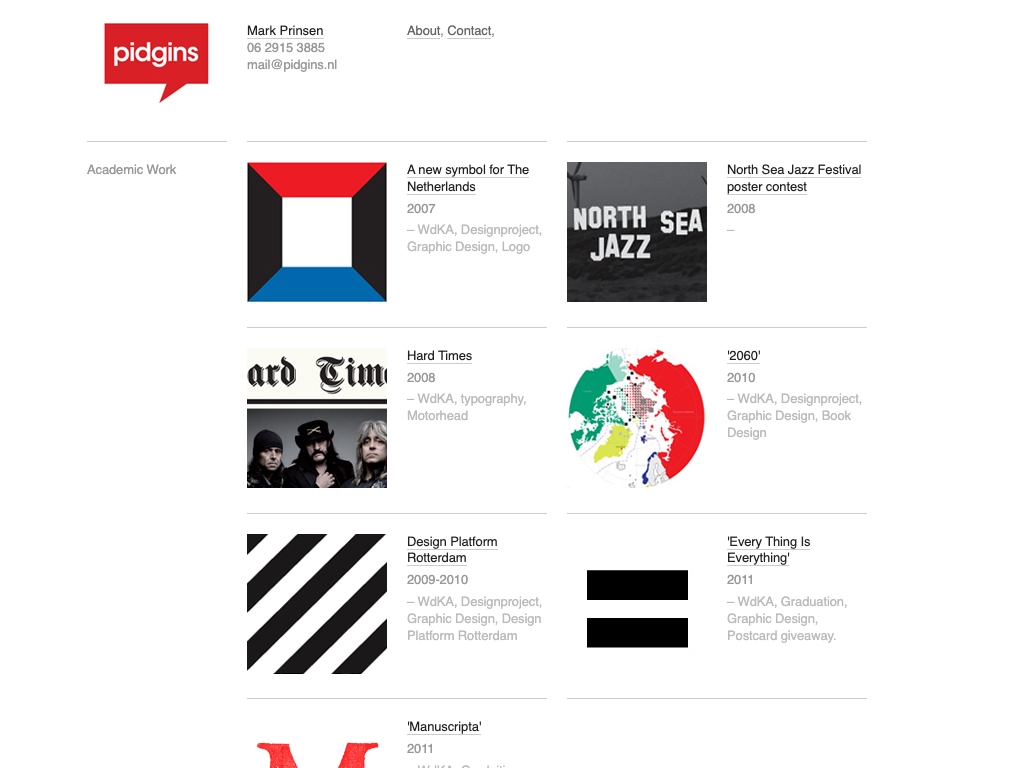Screen dimensions: 1024x768
Task: Open the Contact page link
Action: coord(469,31)
